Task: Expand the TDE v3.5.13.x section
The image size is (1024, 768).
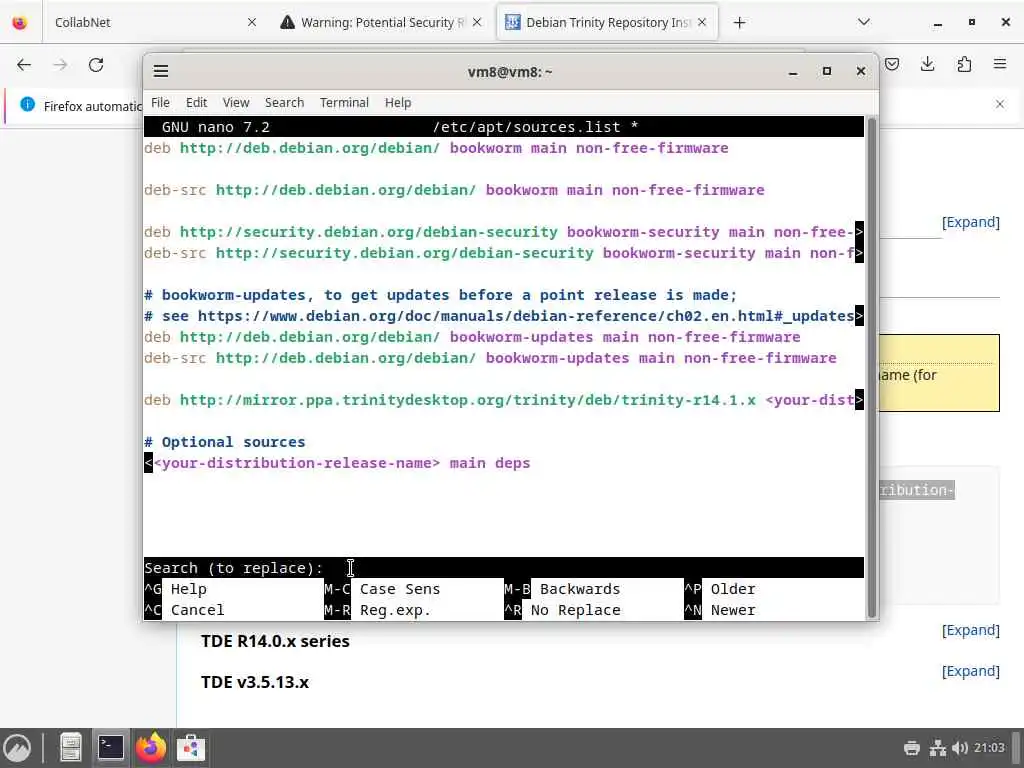Action: coord(970,671)
